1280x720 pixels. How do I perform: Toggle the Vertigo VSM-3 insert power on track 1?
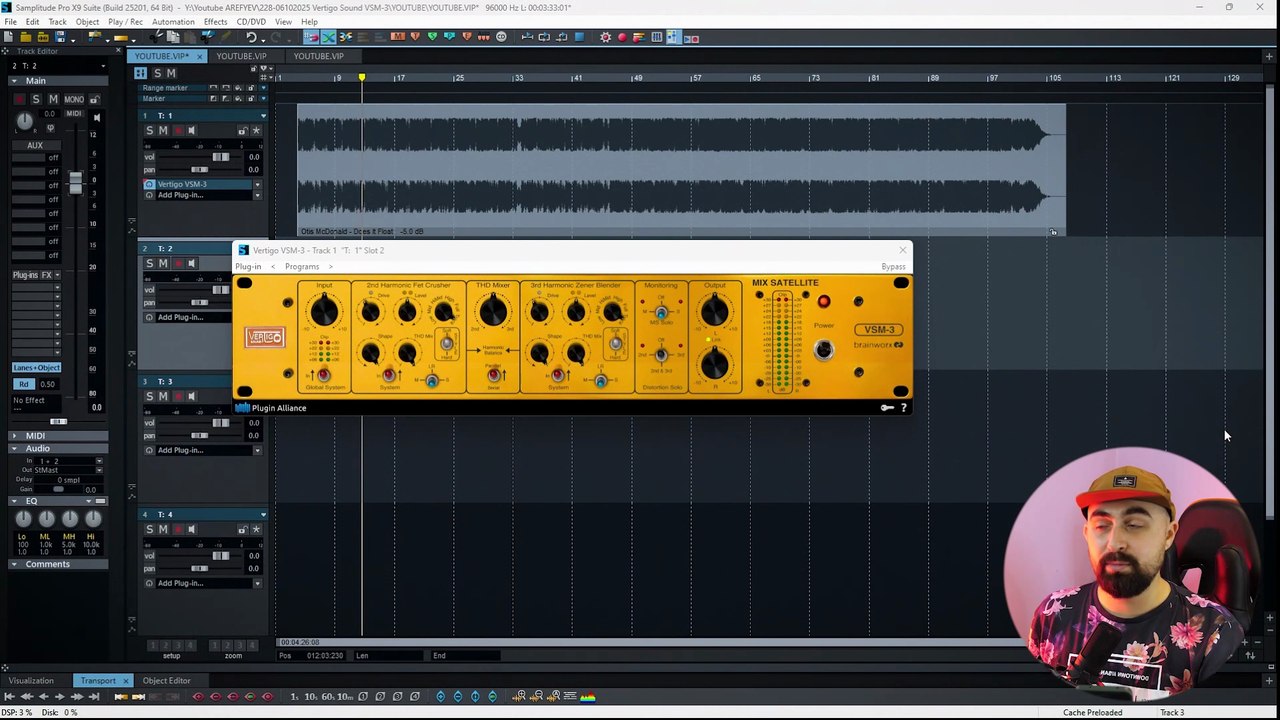click(150, 184)
